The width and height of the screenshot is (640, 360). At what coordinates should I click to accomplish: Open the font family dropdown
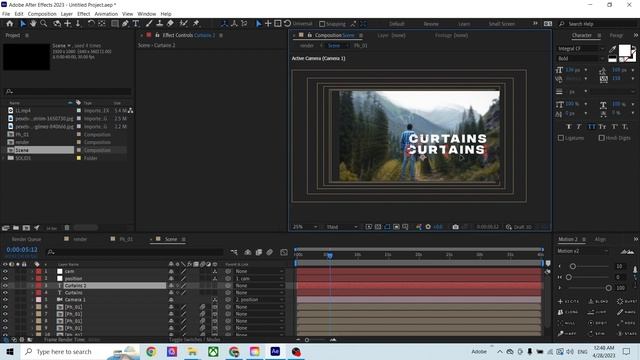point(580,49)
